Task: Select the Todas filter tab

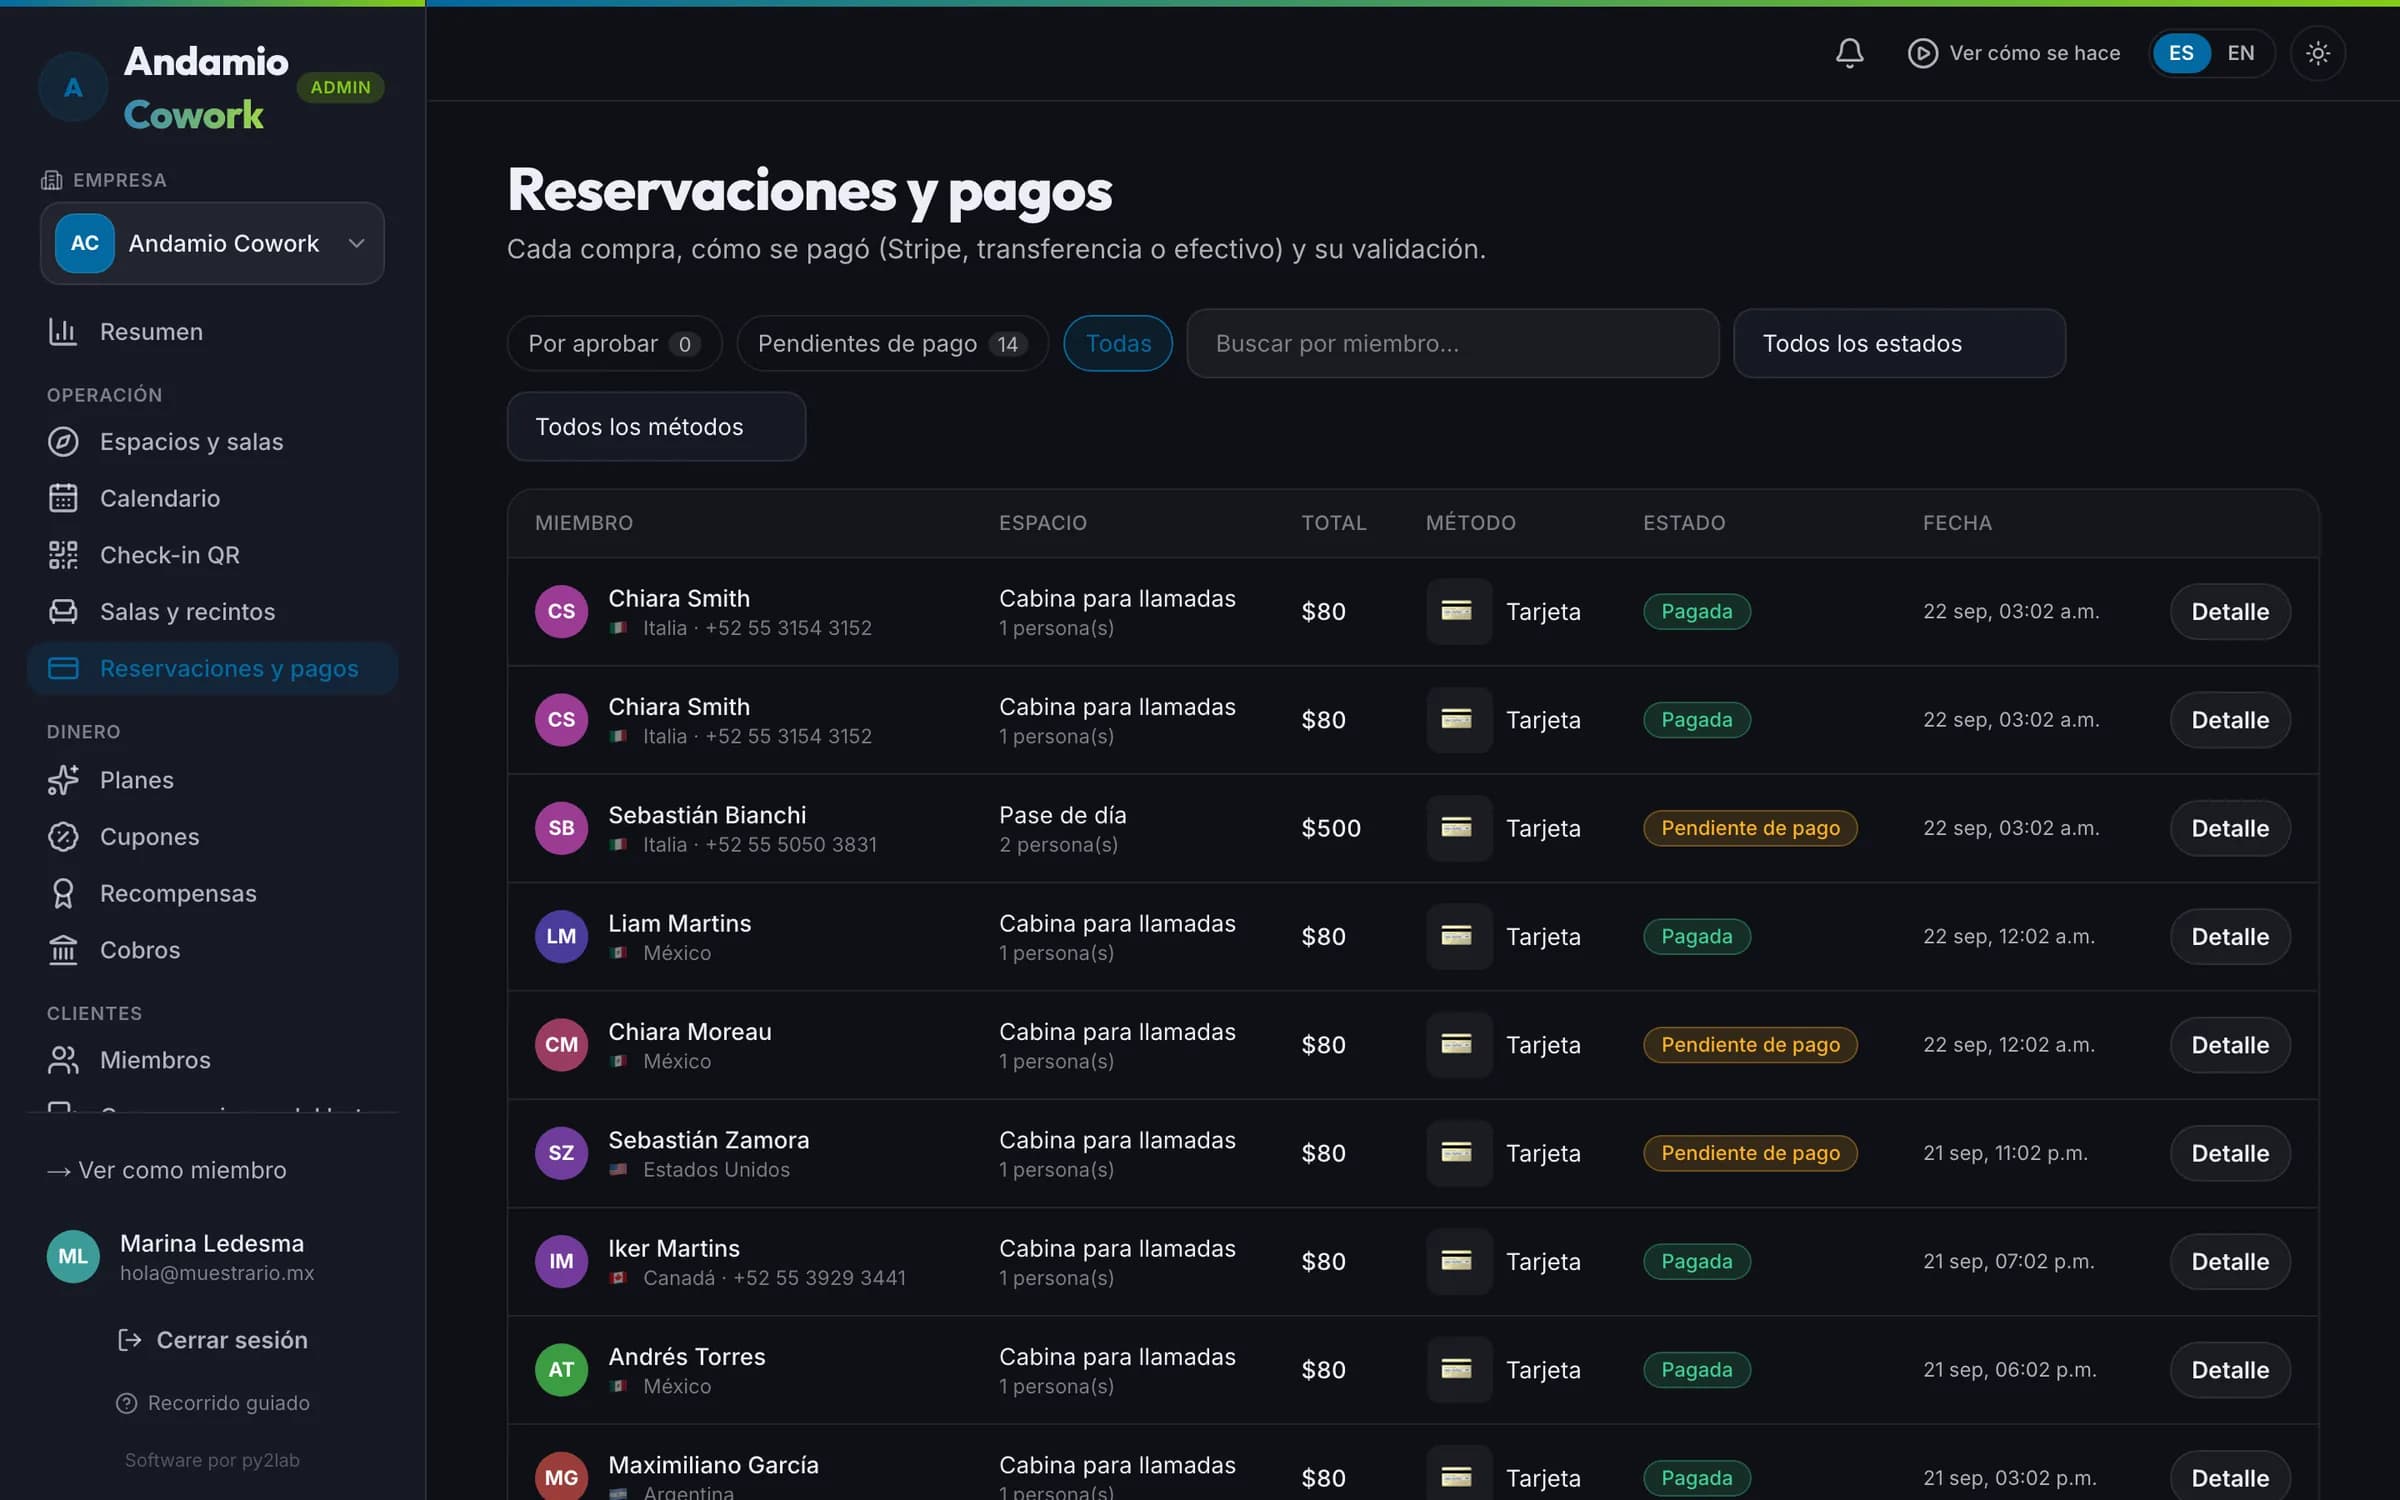Action: pos(1118,343)
